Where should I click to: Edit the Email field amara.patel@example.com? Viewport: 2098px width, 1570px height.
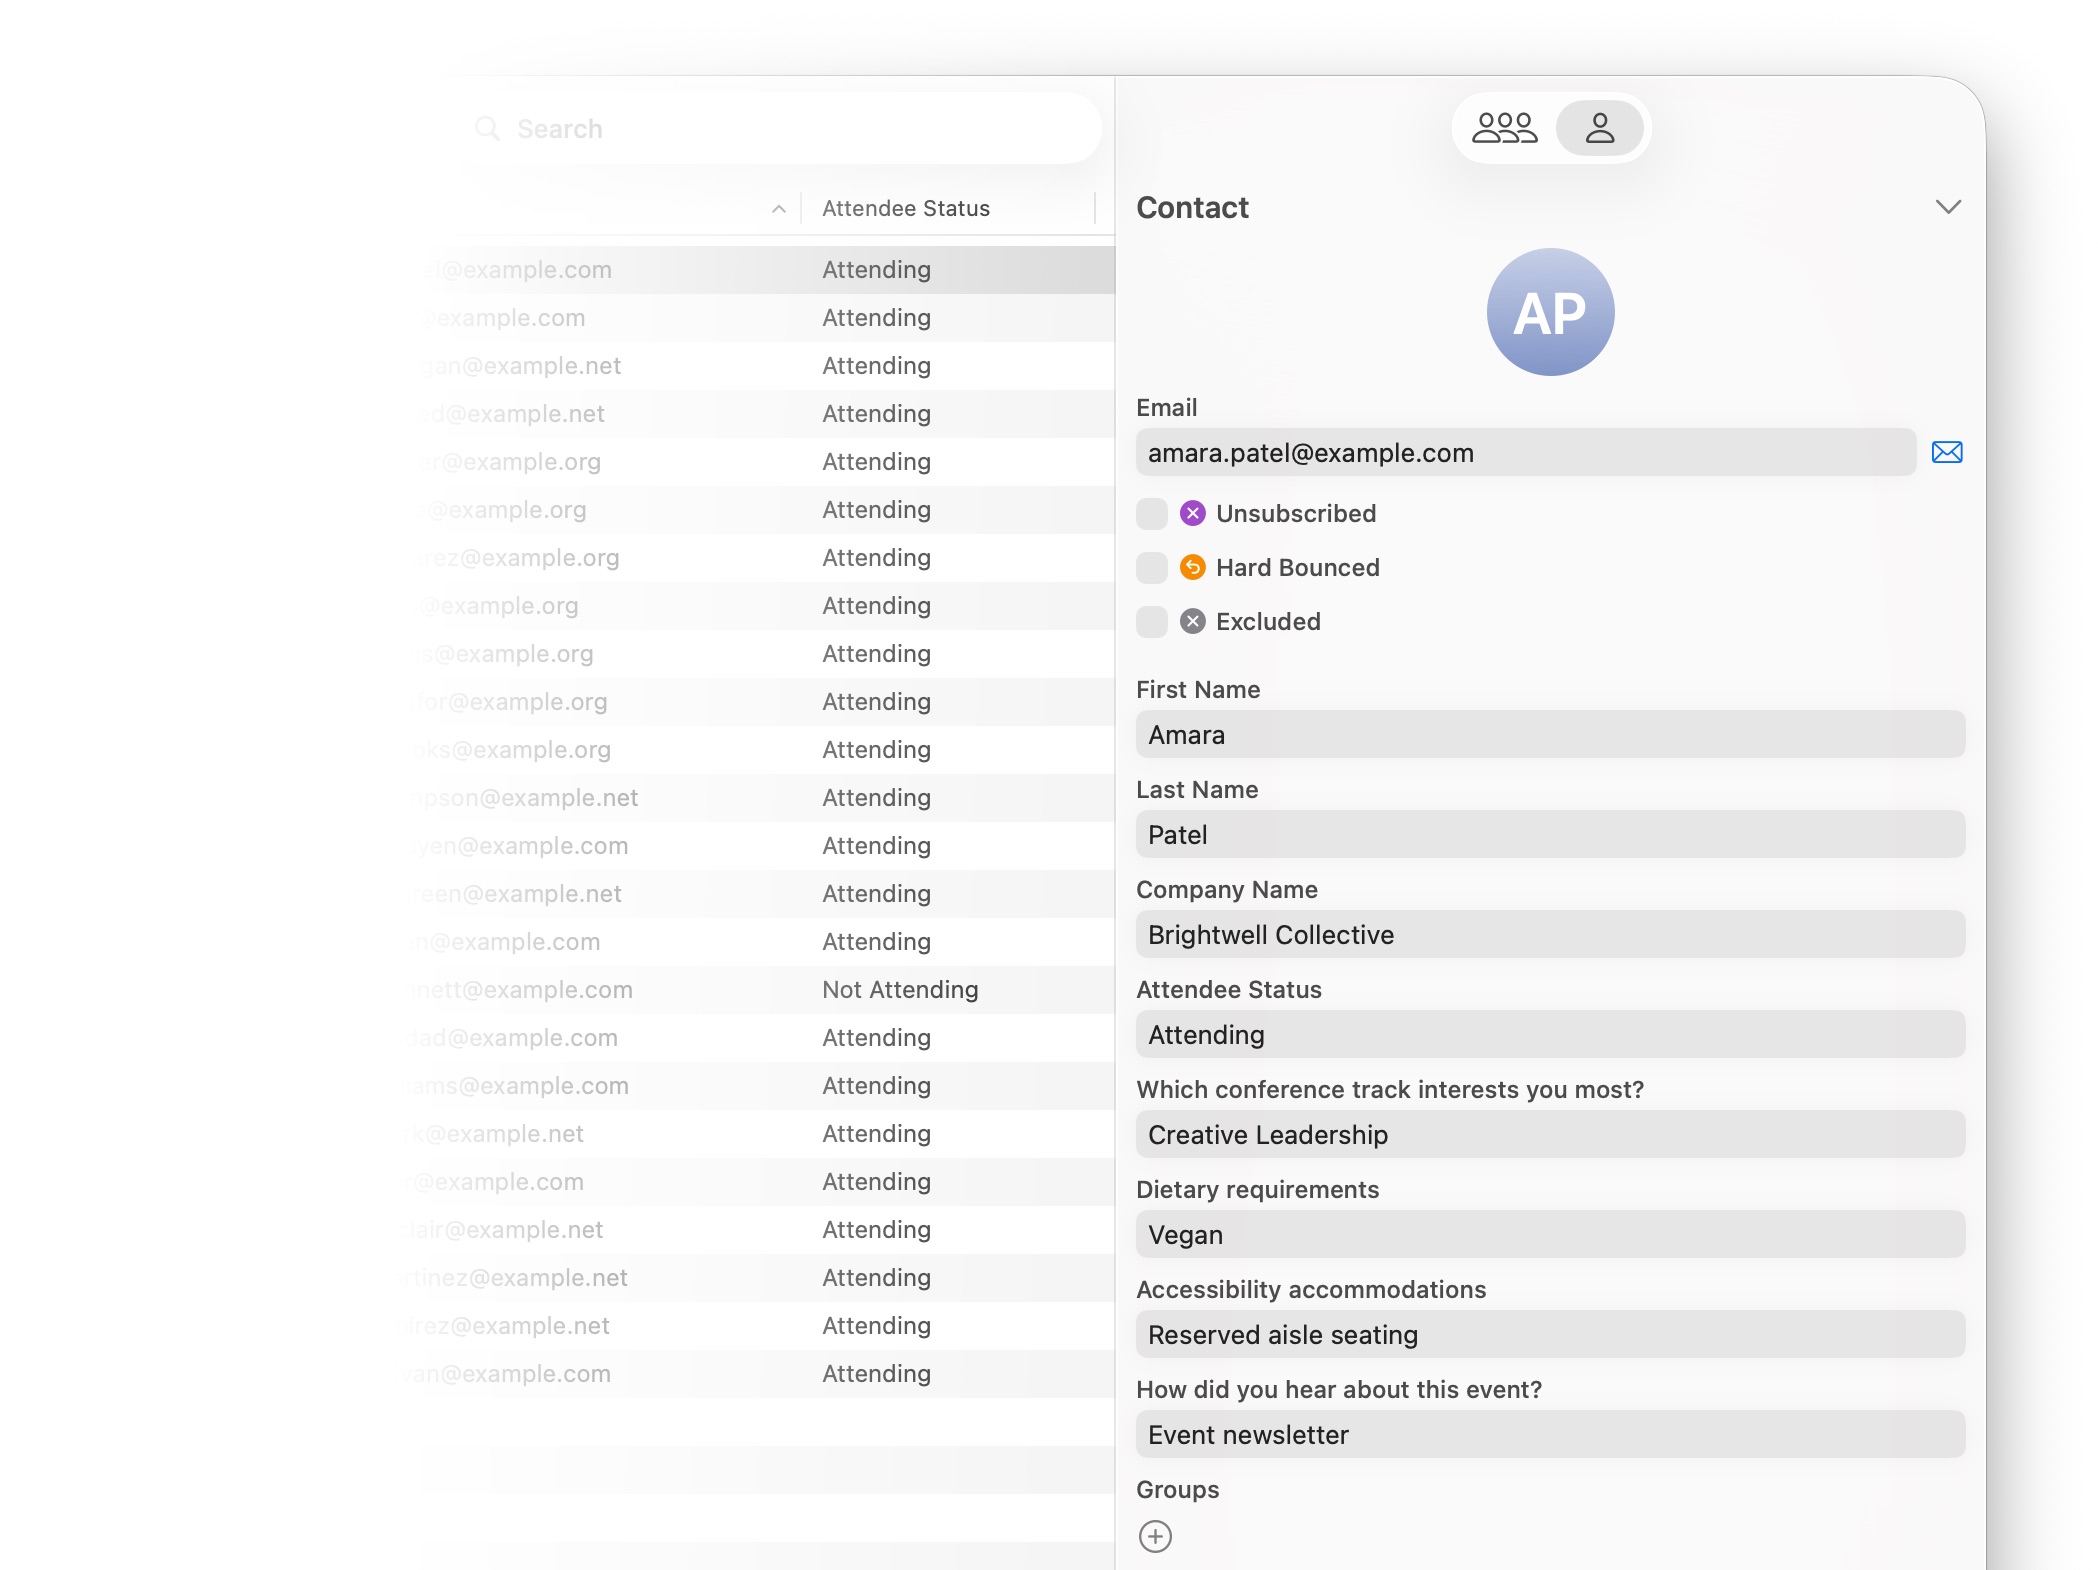[1525, 452]
